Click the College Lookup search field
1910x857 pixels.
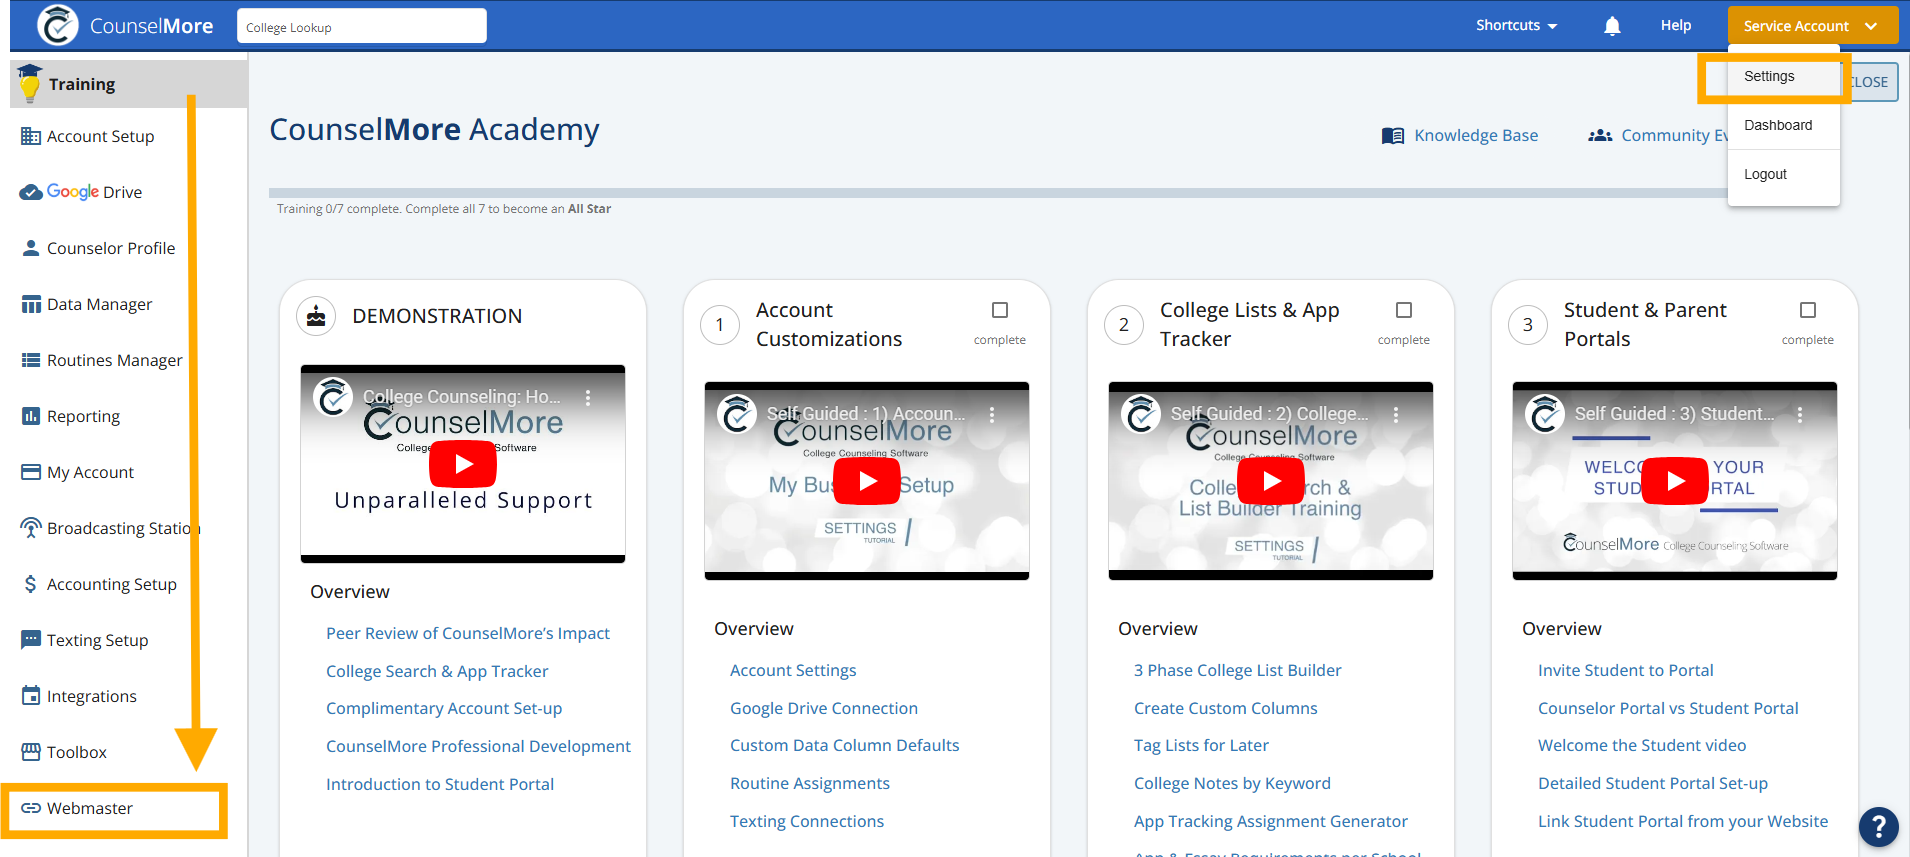point(362,26)
